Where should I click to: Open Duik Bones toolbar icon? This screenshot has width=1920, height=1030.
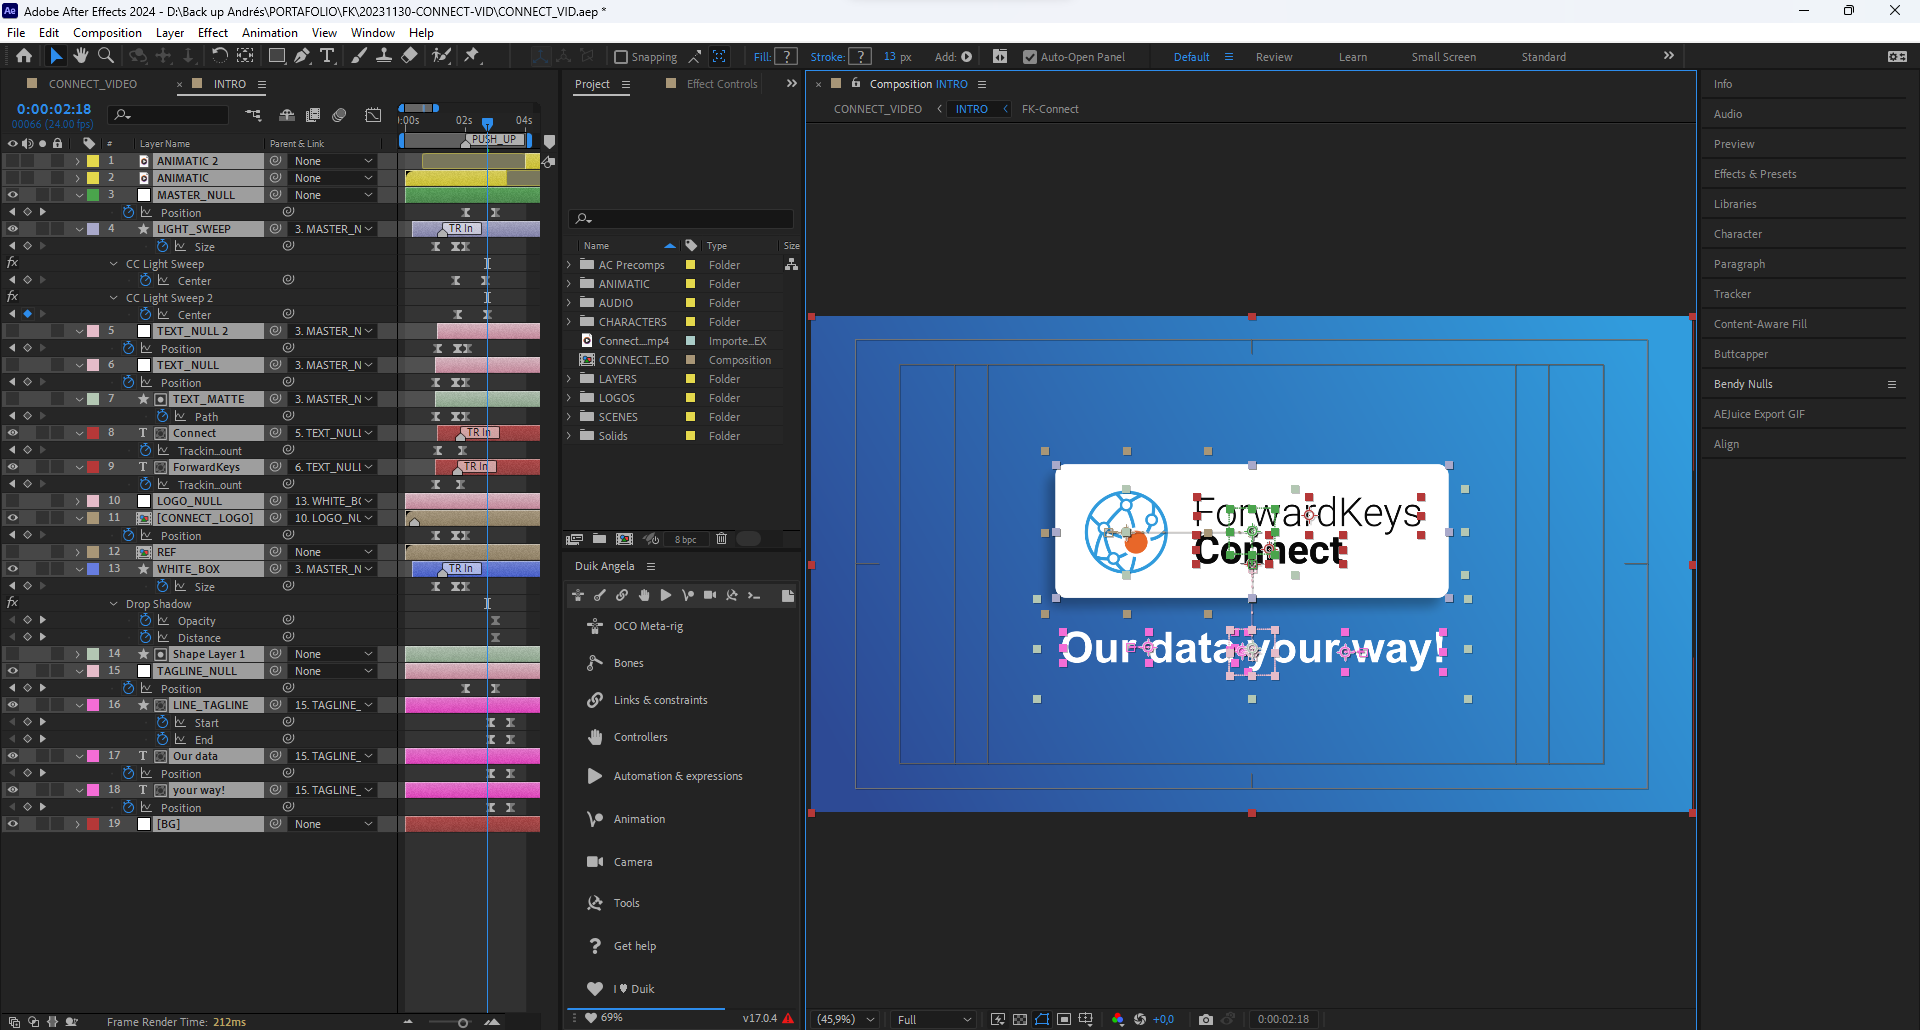[x=600, y=595]
